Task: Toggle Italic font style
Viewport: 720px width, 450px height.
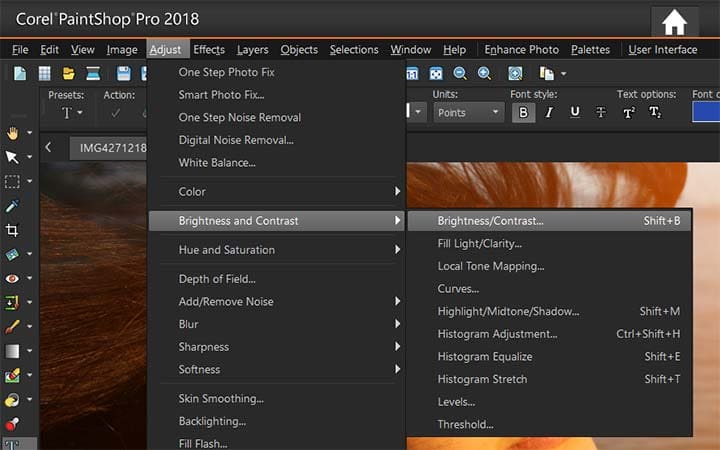Action: coord(549,112)
